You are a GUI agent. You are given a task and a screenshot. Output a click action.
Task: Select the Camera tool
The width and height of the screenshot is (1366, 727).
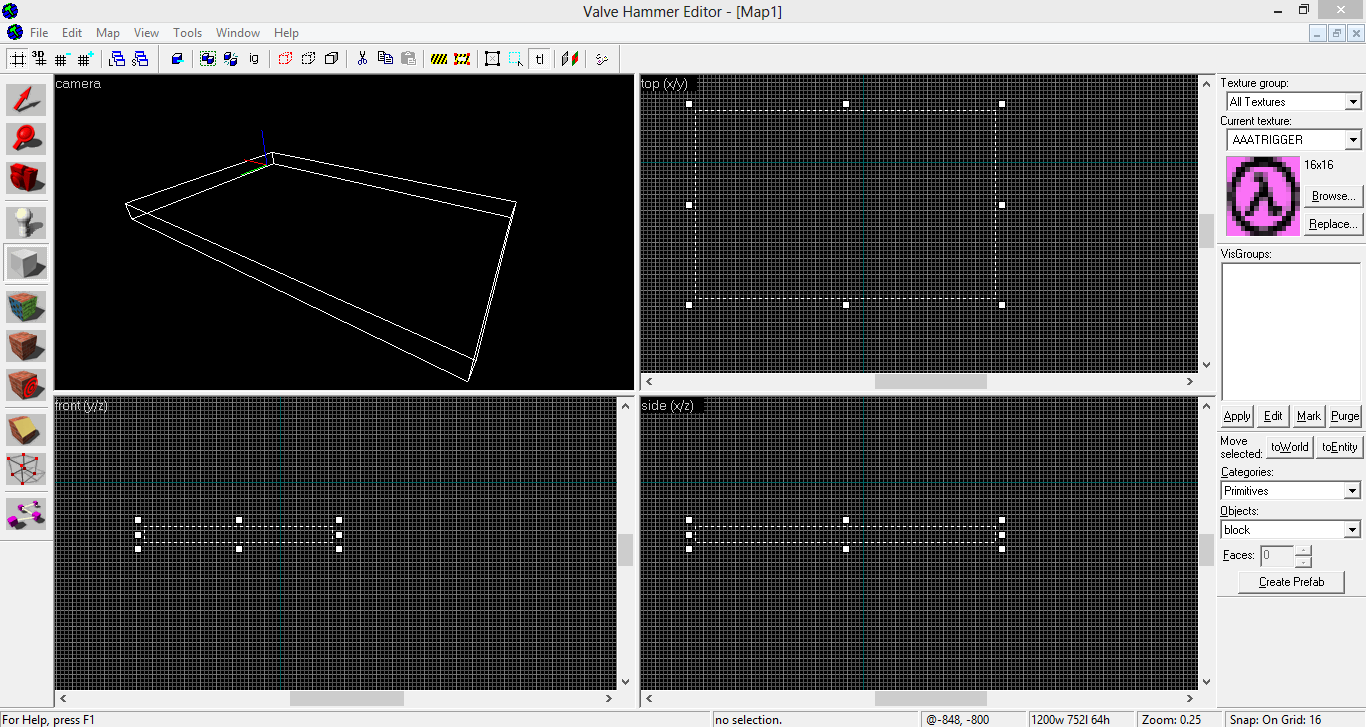point(27,177)
